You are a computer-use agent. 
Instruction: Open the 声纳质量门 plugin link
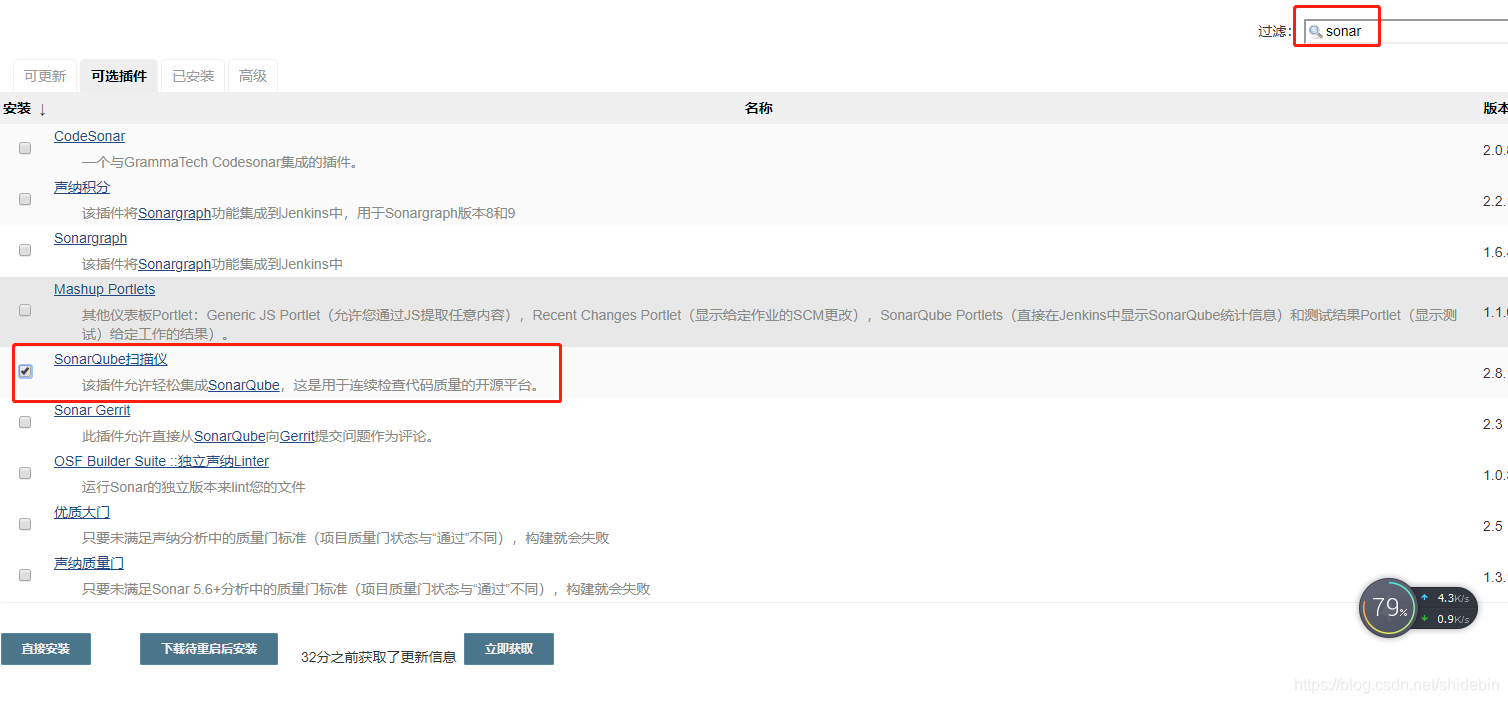click(89, 563)
